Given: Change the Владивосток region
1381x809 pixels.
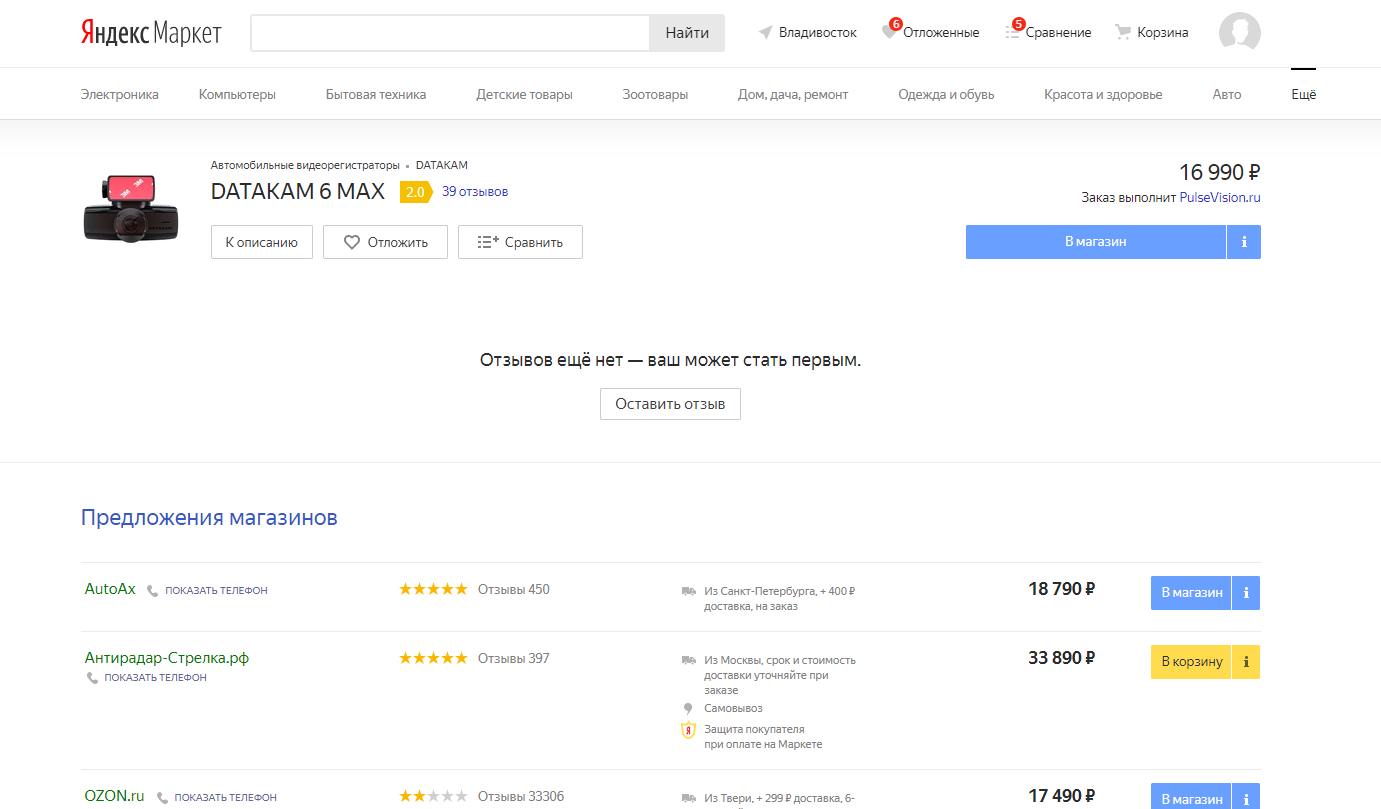Looking at the screenshot, I should [x=808, y=32].
